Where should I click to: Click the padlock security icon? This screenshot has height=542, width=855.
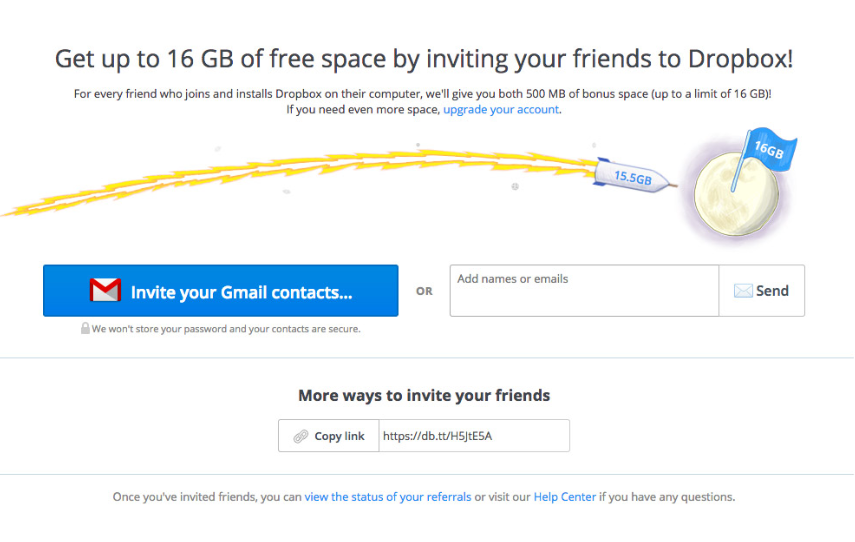tap(85, 328)
